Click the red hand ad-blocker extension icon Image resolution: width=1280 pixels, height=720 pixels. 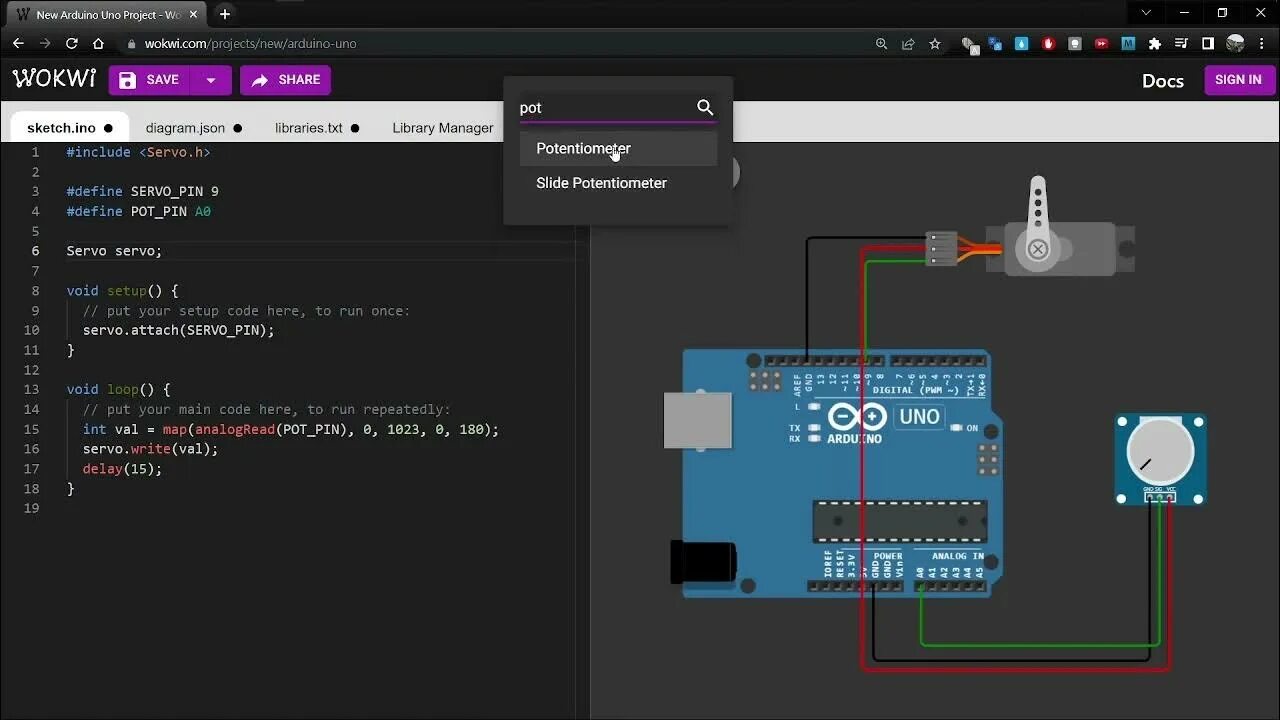1048,44
